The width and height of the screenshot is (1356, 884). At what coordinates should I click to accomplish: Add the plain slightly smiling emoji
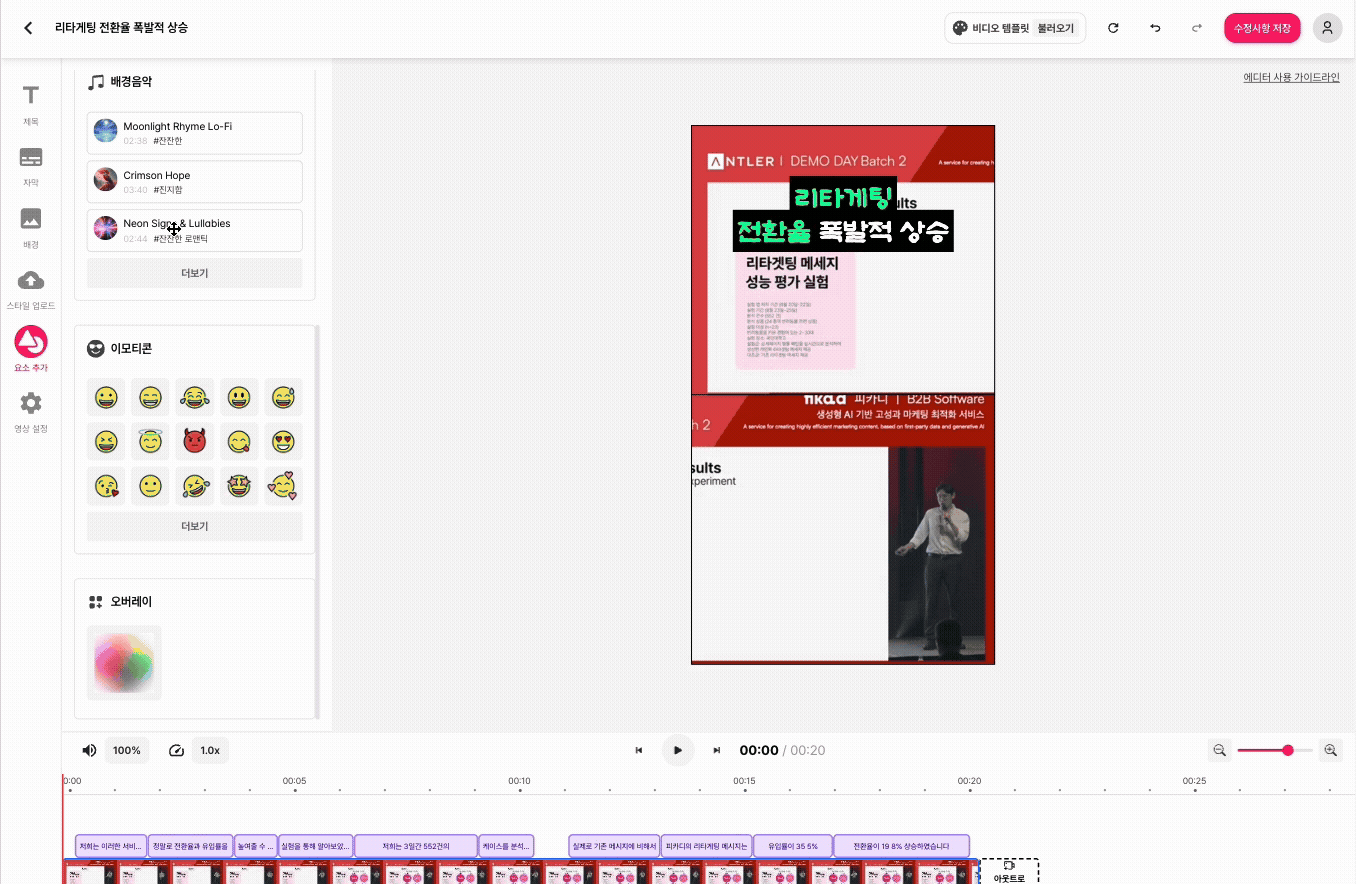[x=150, y=486]
